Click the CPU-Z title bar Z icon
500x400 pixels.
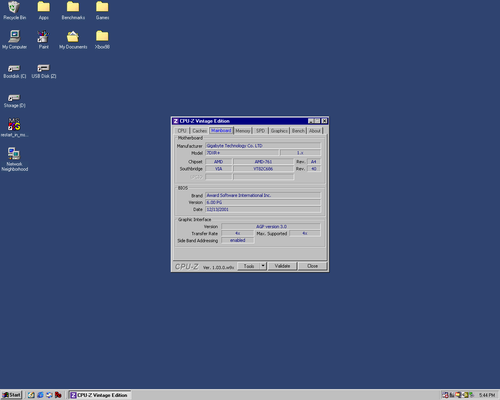pos(176,121)
